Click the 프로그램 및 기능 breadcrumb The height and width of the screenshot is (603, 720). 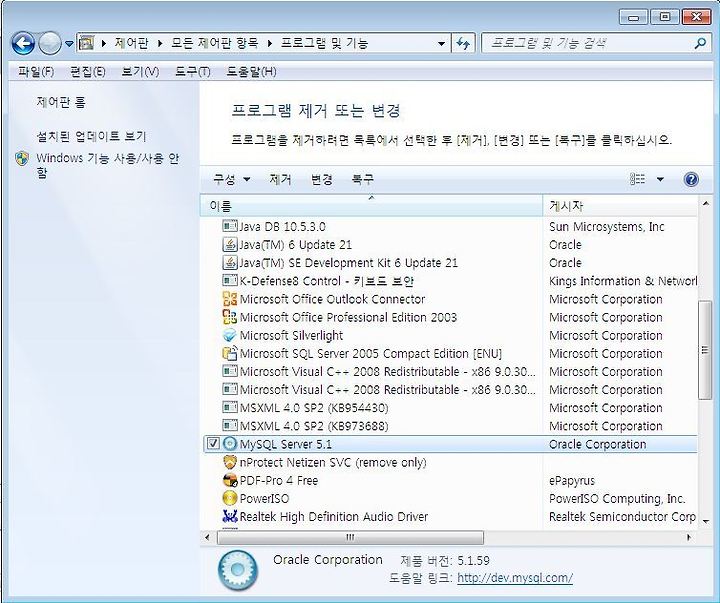[x=324, y=44]
